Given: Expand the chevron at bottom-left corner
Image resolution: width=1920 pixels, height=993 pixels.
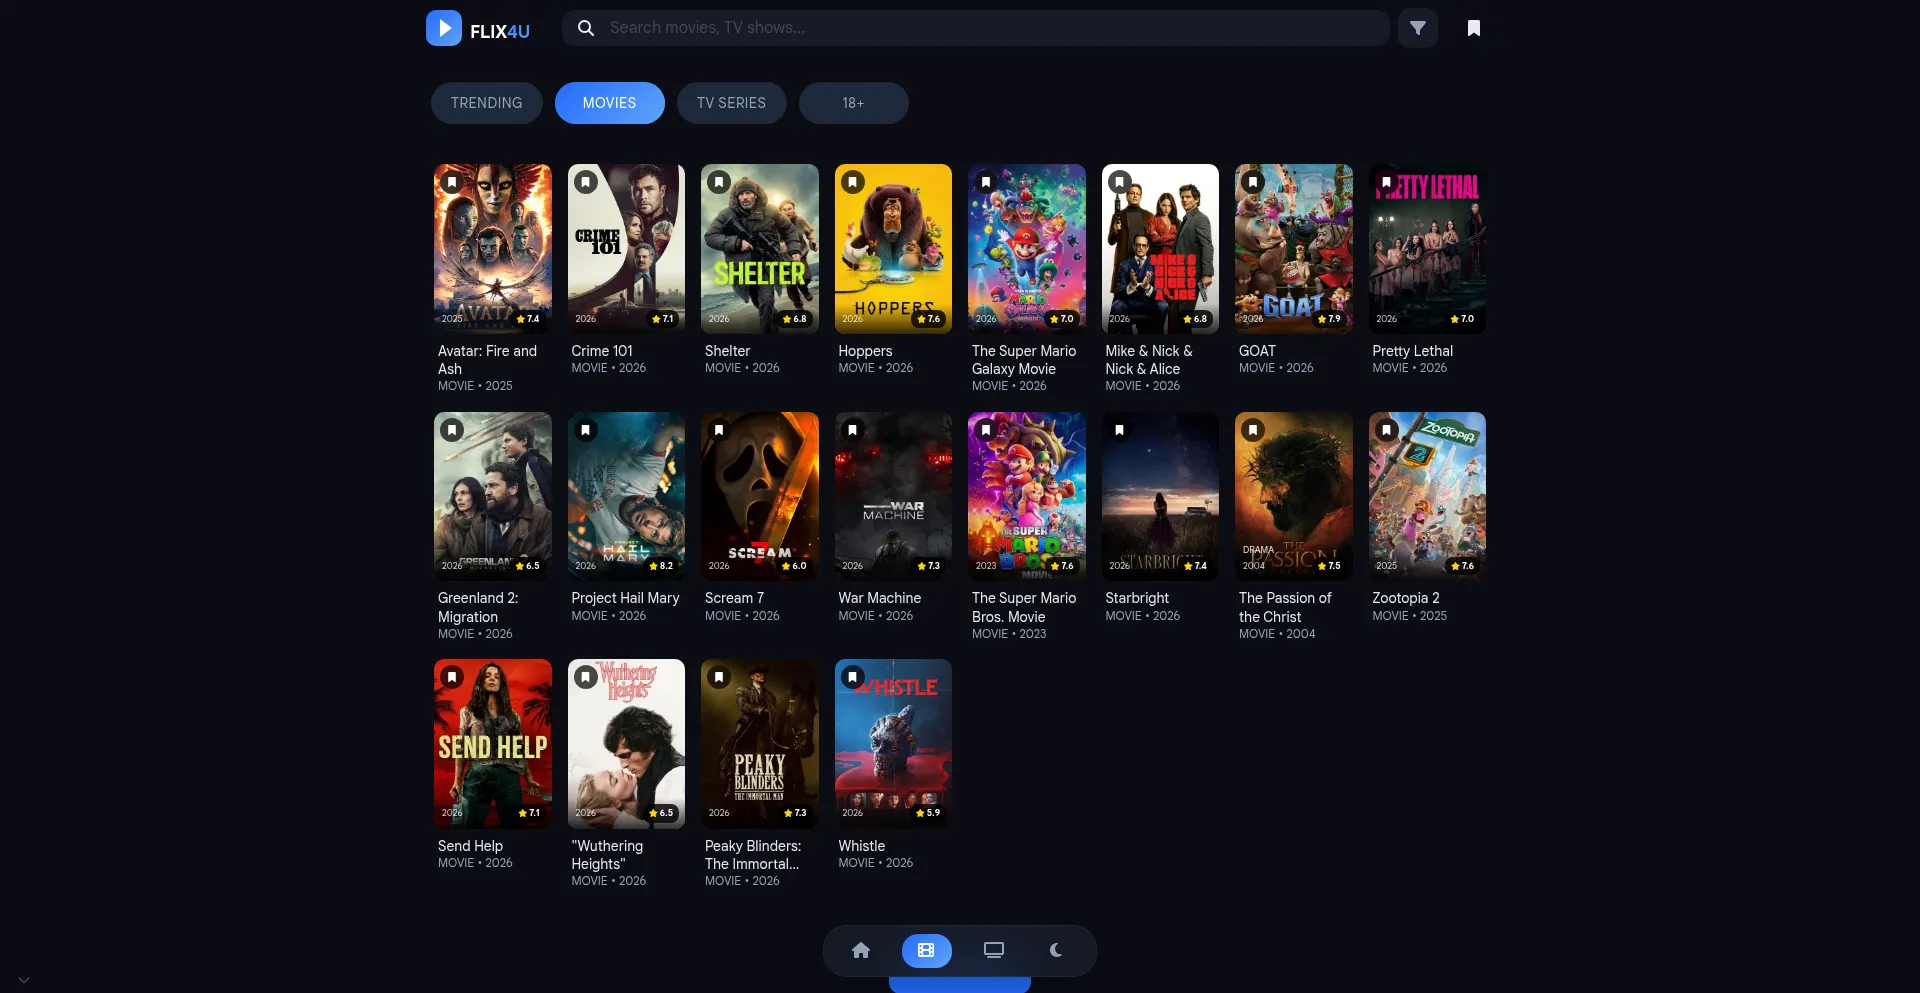Looking at the screenshot, I should click(x=24, y=980).
